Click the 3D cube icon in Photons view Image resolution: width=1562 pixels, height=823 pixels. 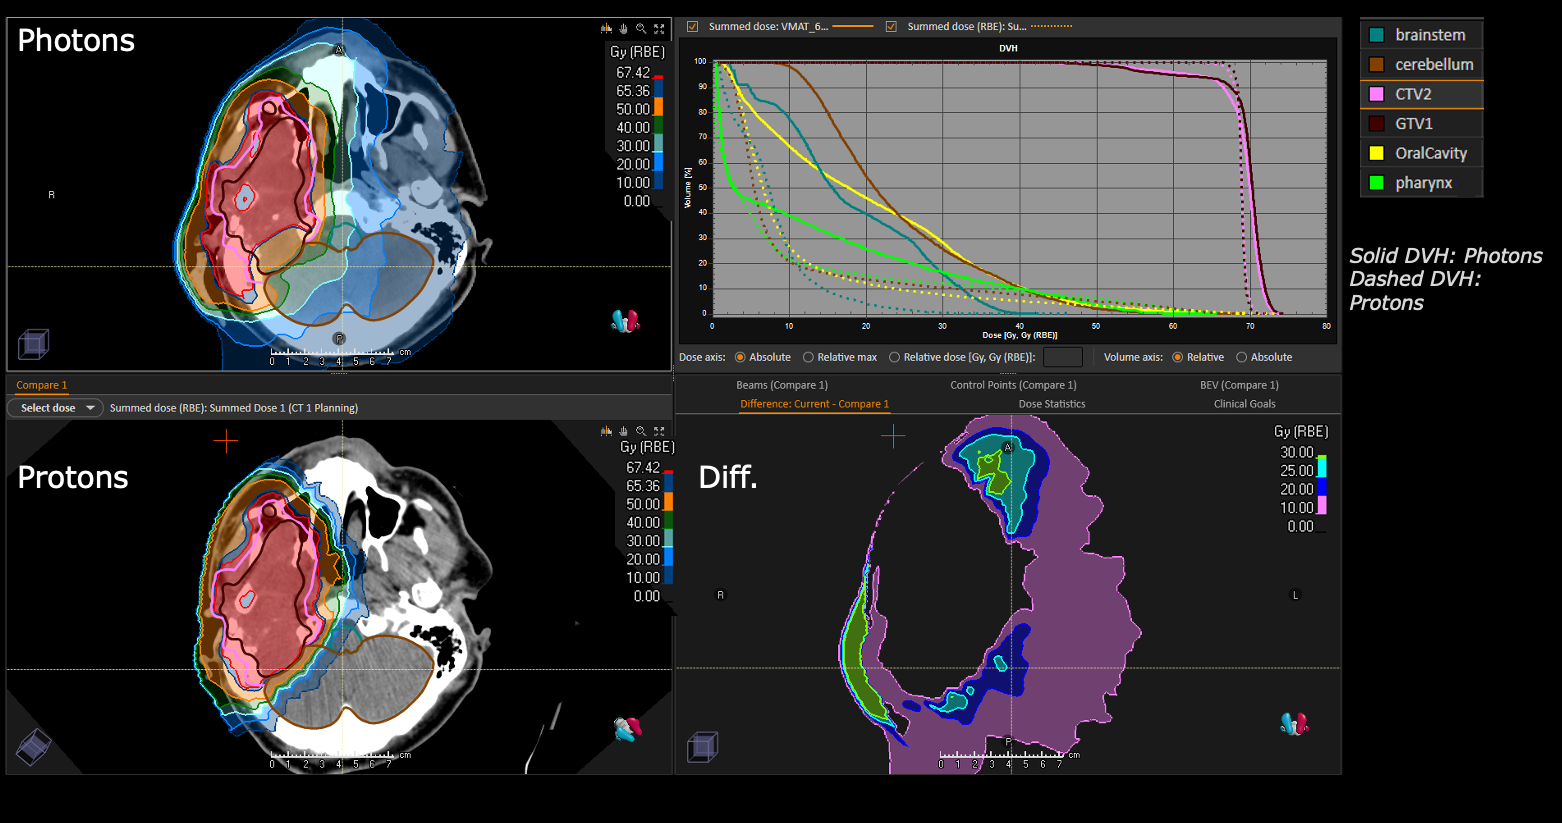[x=33, y=345]
